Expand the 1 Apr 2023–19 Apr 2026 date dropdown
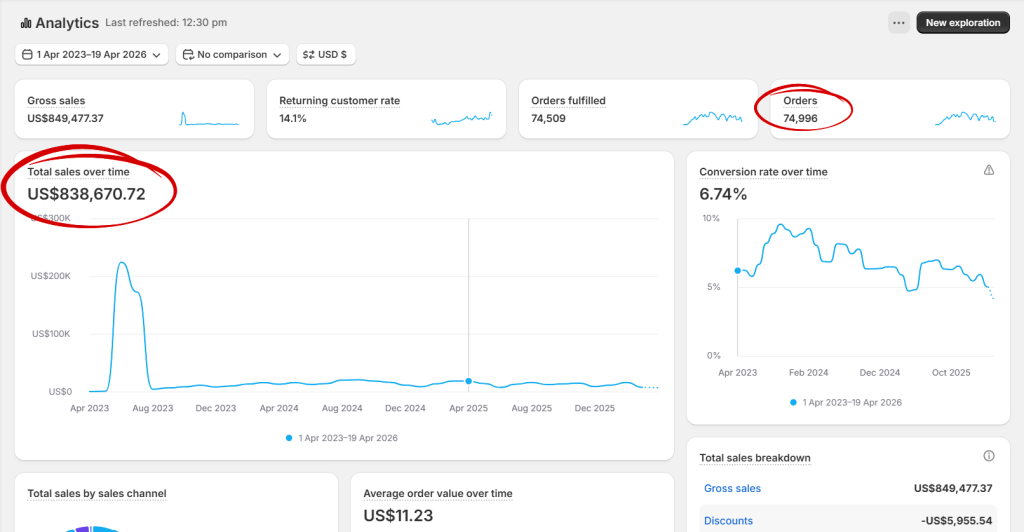1024x532 pixels. [x=92, y=55]
